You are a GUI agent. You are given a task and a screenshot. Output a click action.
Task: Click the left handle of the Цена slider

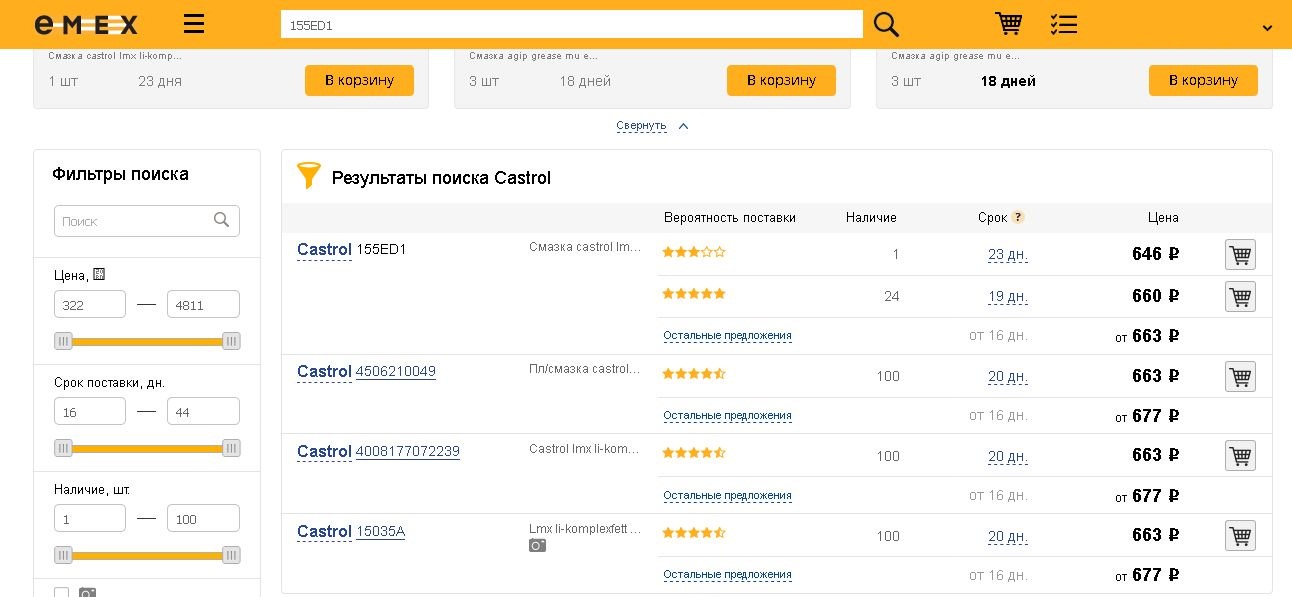(63, 341)
